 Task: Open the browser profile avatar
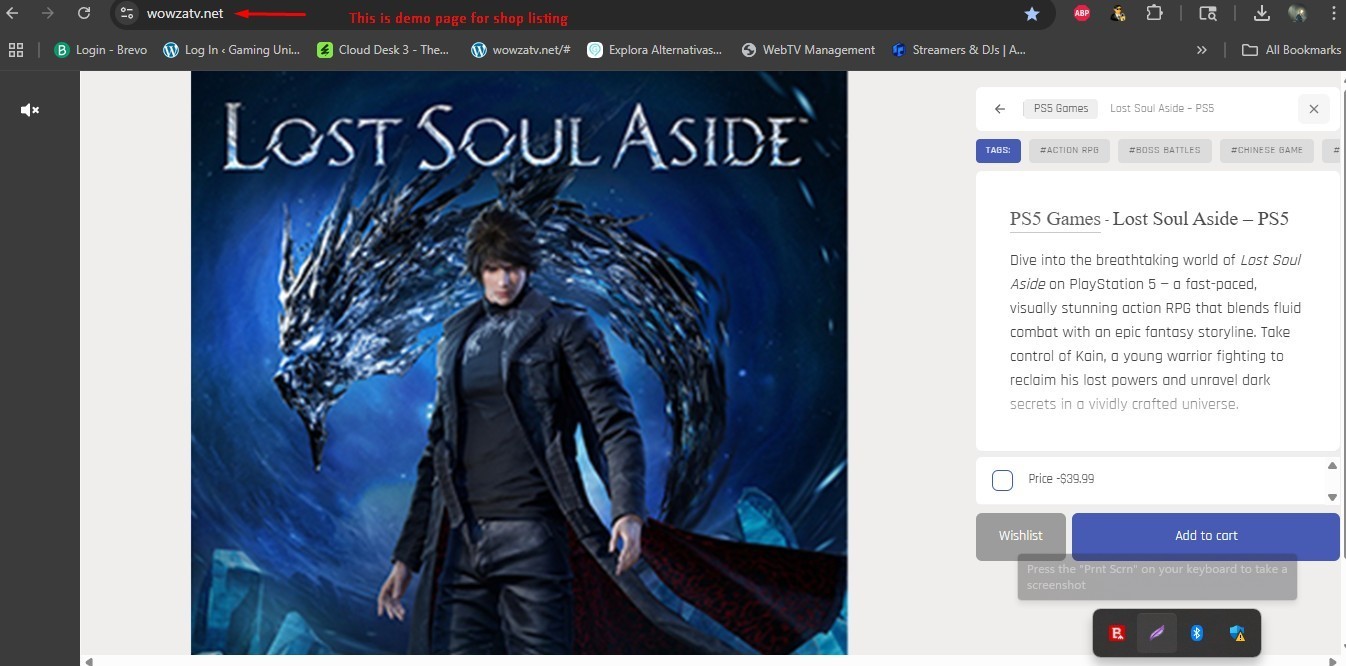(x=1298, y=14)
